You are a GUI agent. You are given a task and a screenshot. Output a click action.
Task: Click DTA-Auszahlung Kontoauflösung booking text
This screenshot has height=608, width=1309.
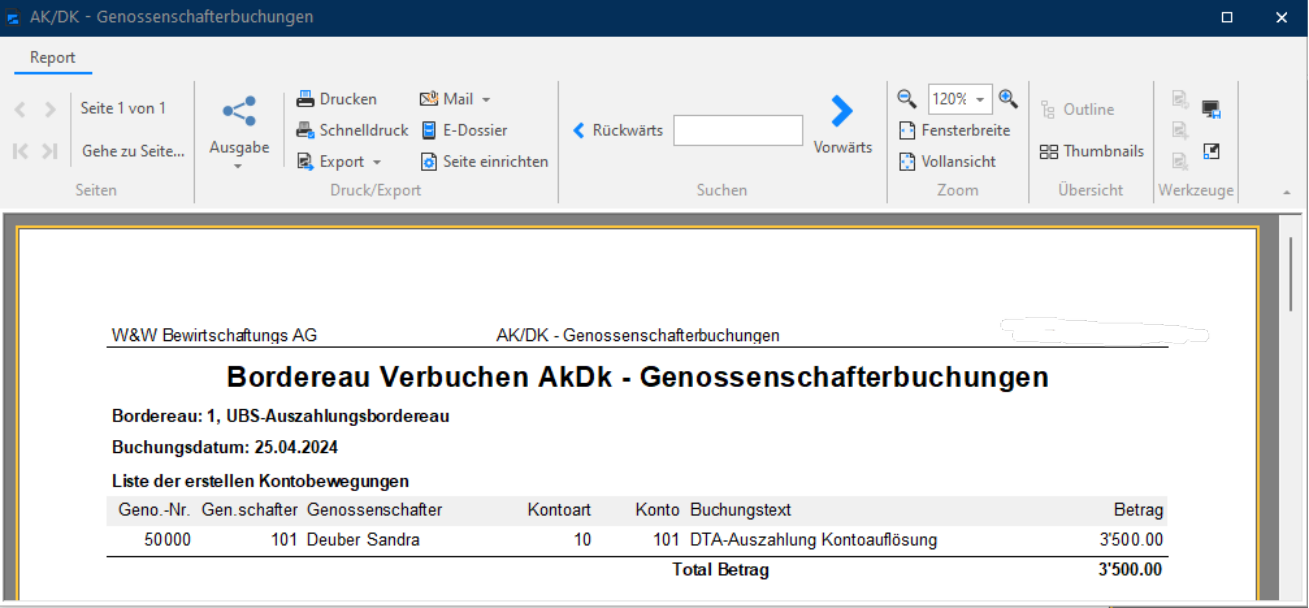[x=814, y=540]
